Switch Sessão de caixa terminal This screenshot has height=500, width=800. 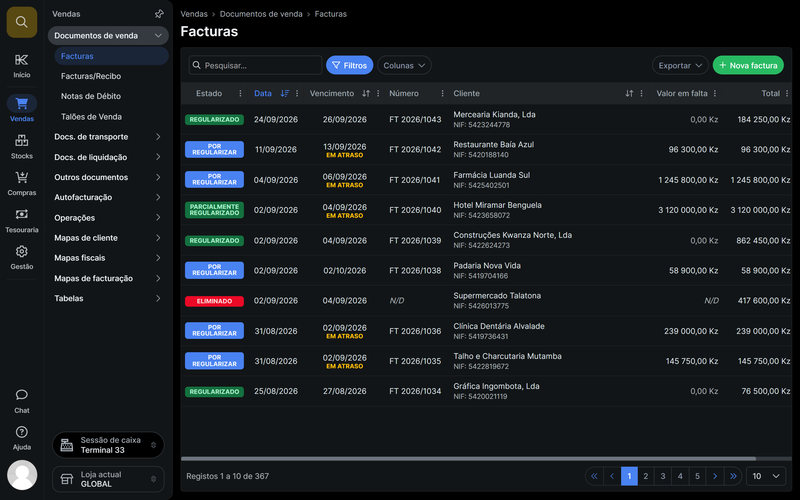click(108, 445)
